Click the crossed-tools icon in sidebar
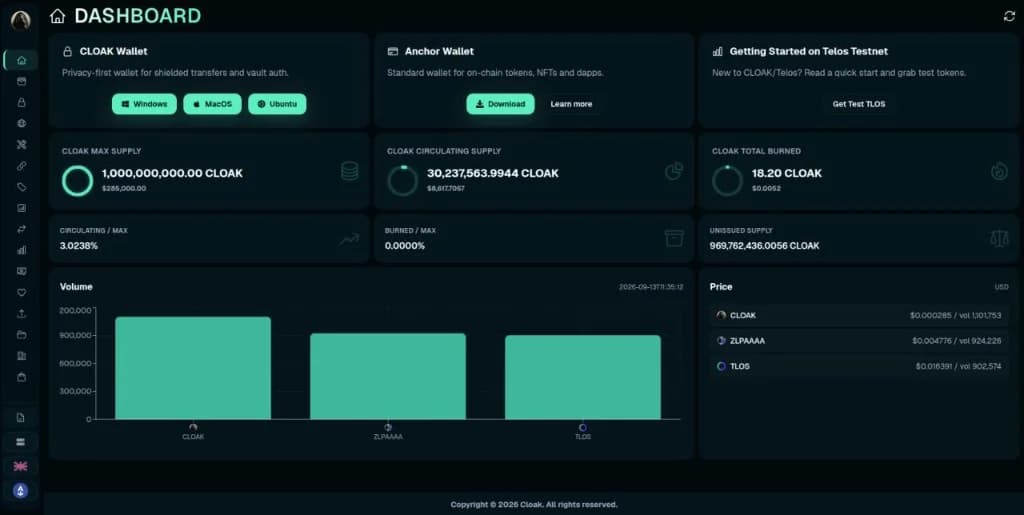 pos(21,145)
